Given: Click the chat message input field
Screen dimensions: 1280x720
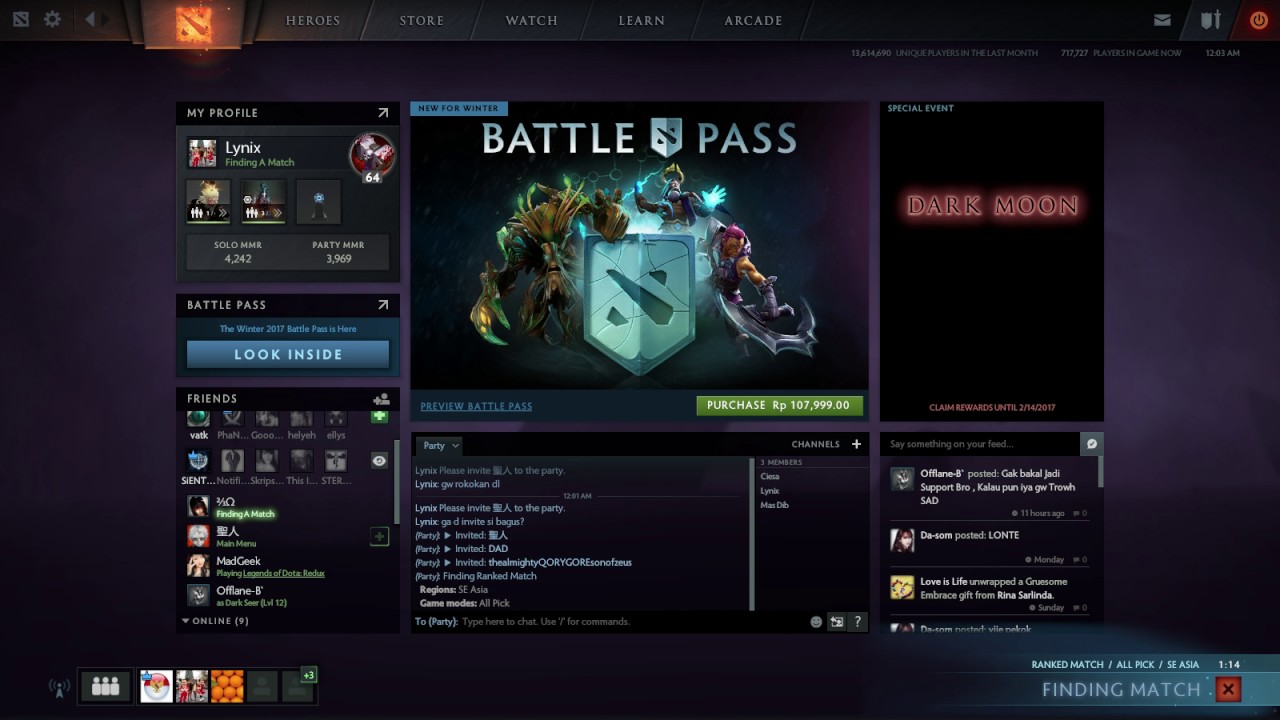Looking at the screenshot, I should 632,622.
